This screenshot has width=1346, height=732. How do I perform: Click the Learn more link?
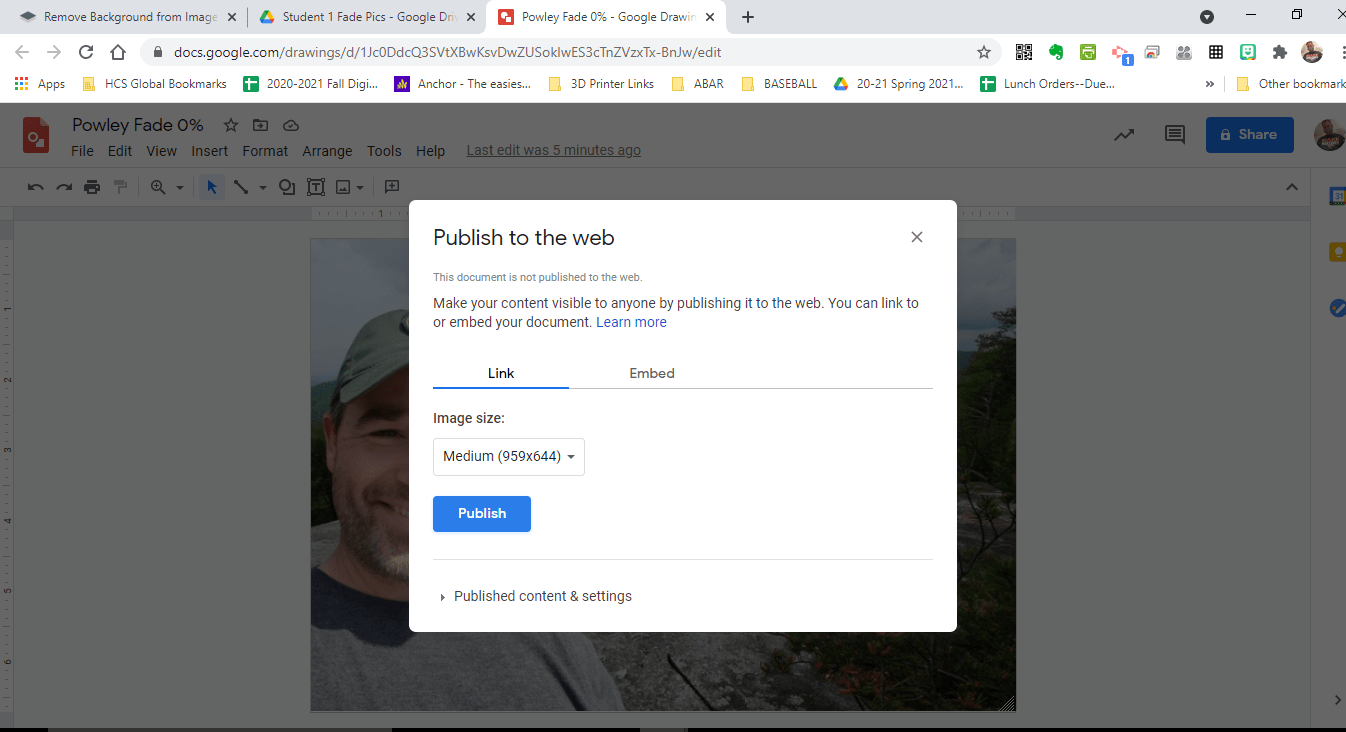point(631,321)
